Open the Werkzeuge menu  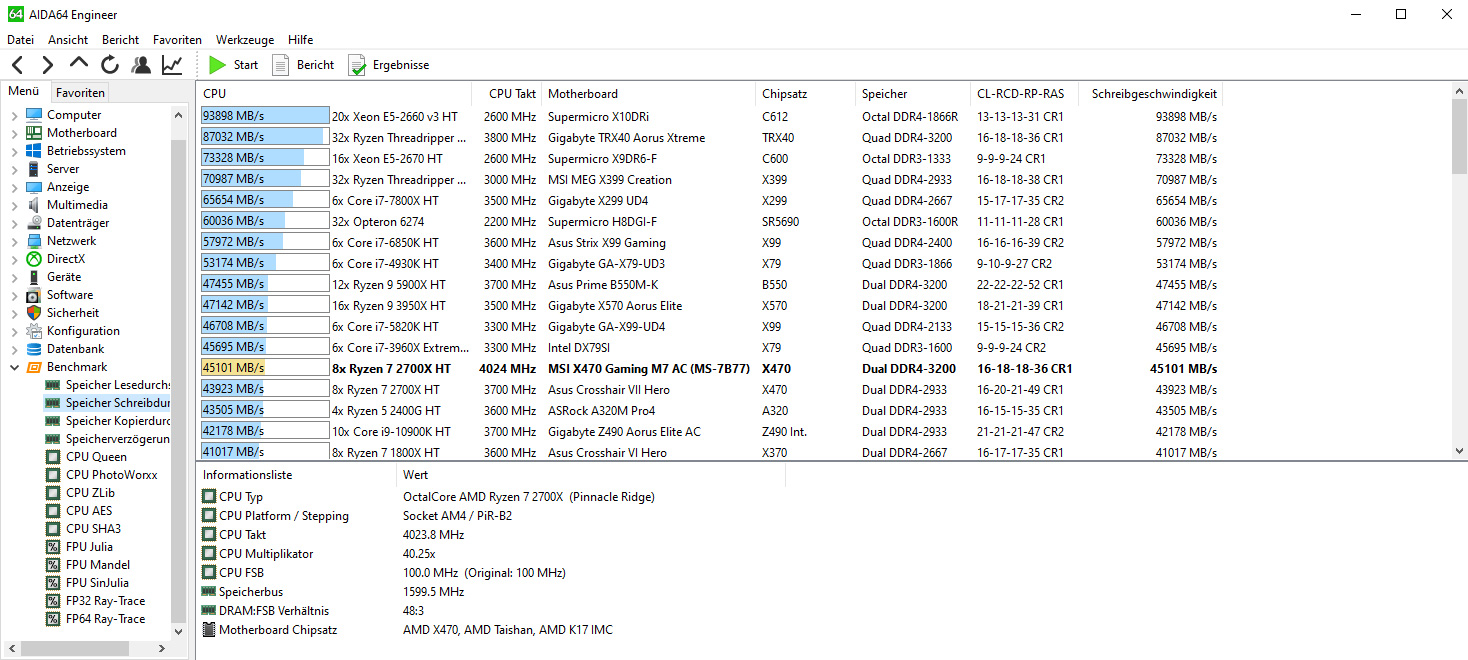245,40
